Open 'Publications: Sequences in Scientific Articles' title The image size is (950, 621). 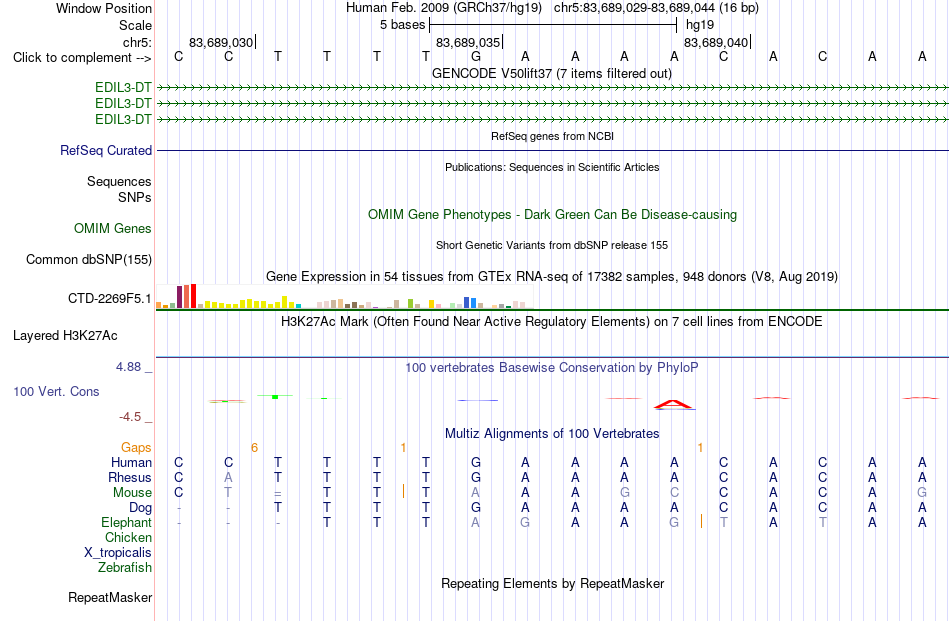[552, 167]
